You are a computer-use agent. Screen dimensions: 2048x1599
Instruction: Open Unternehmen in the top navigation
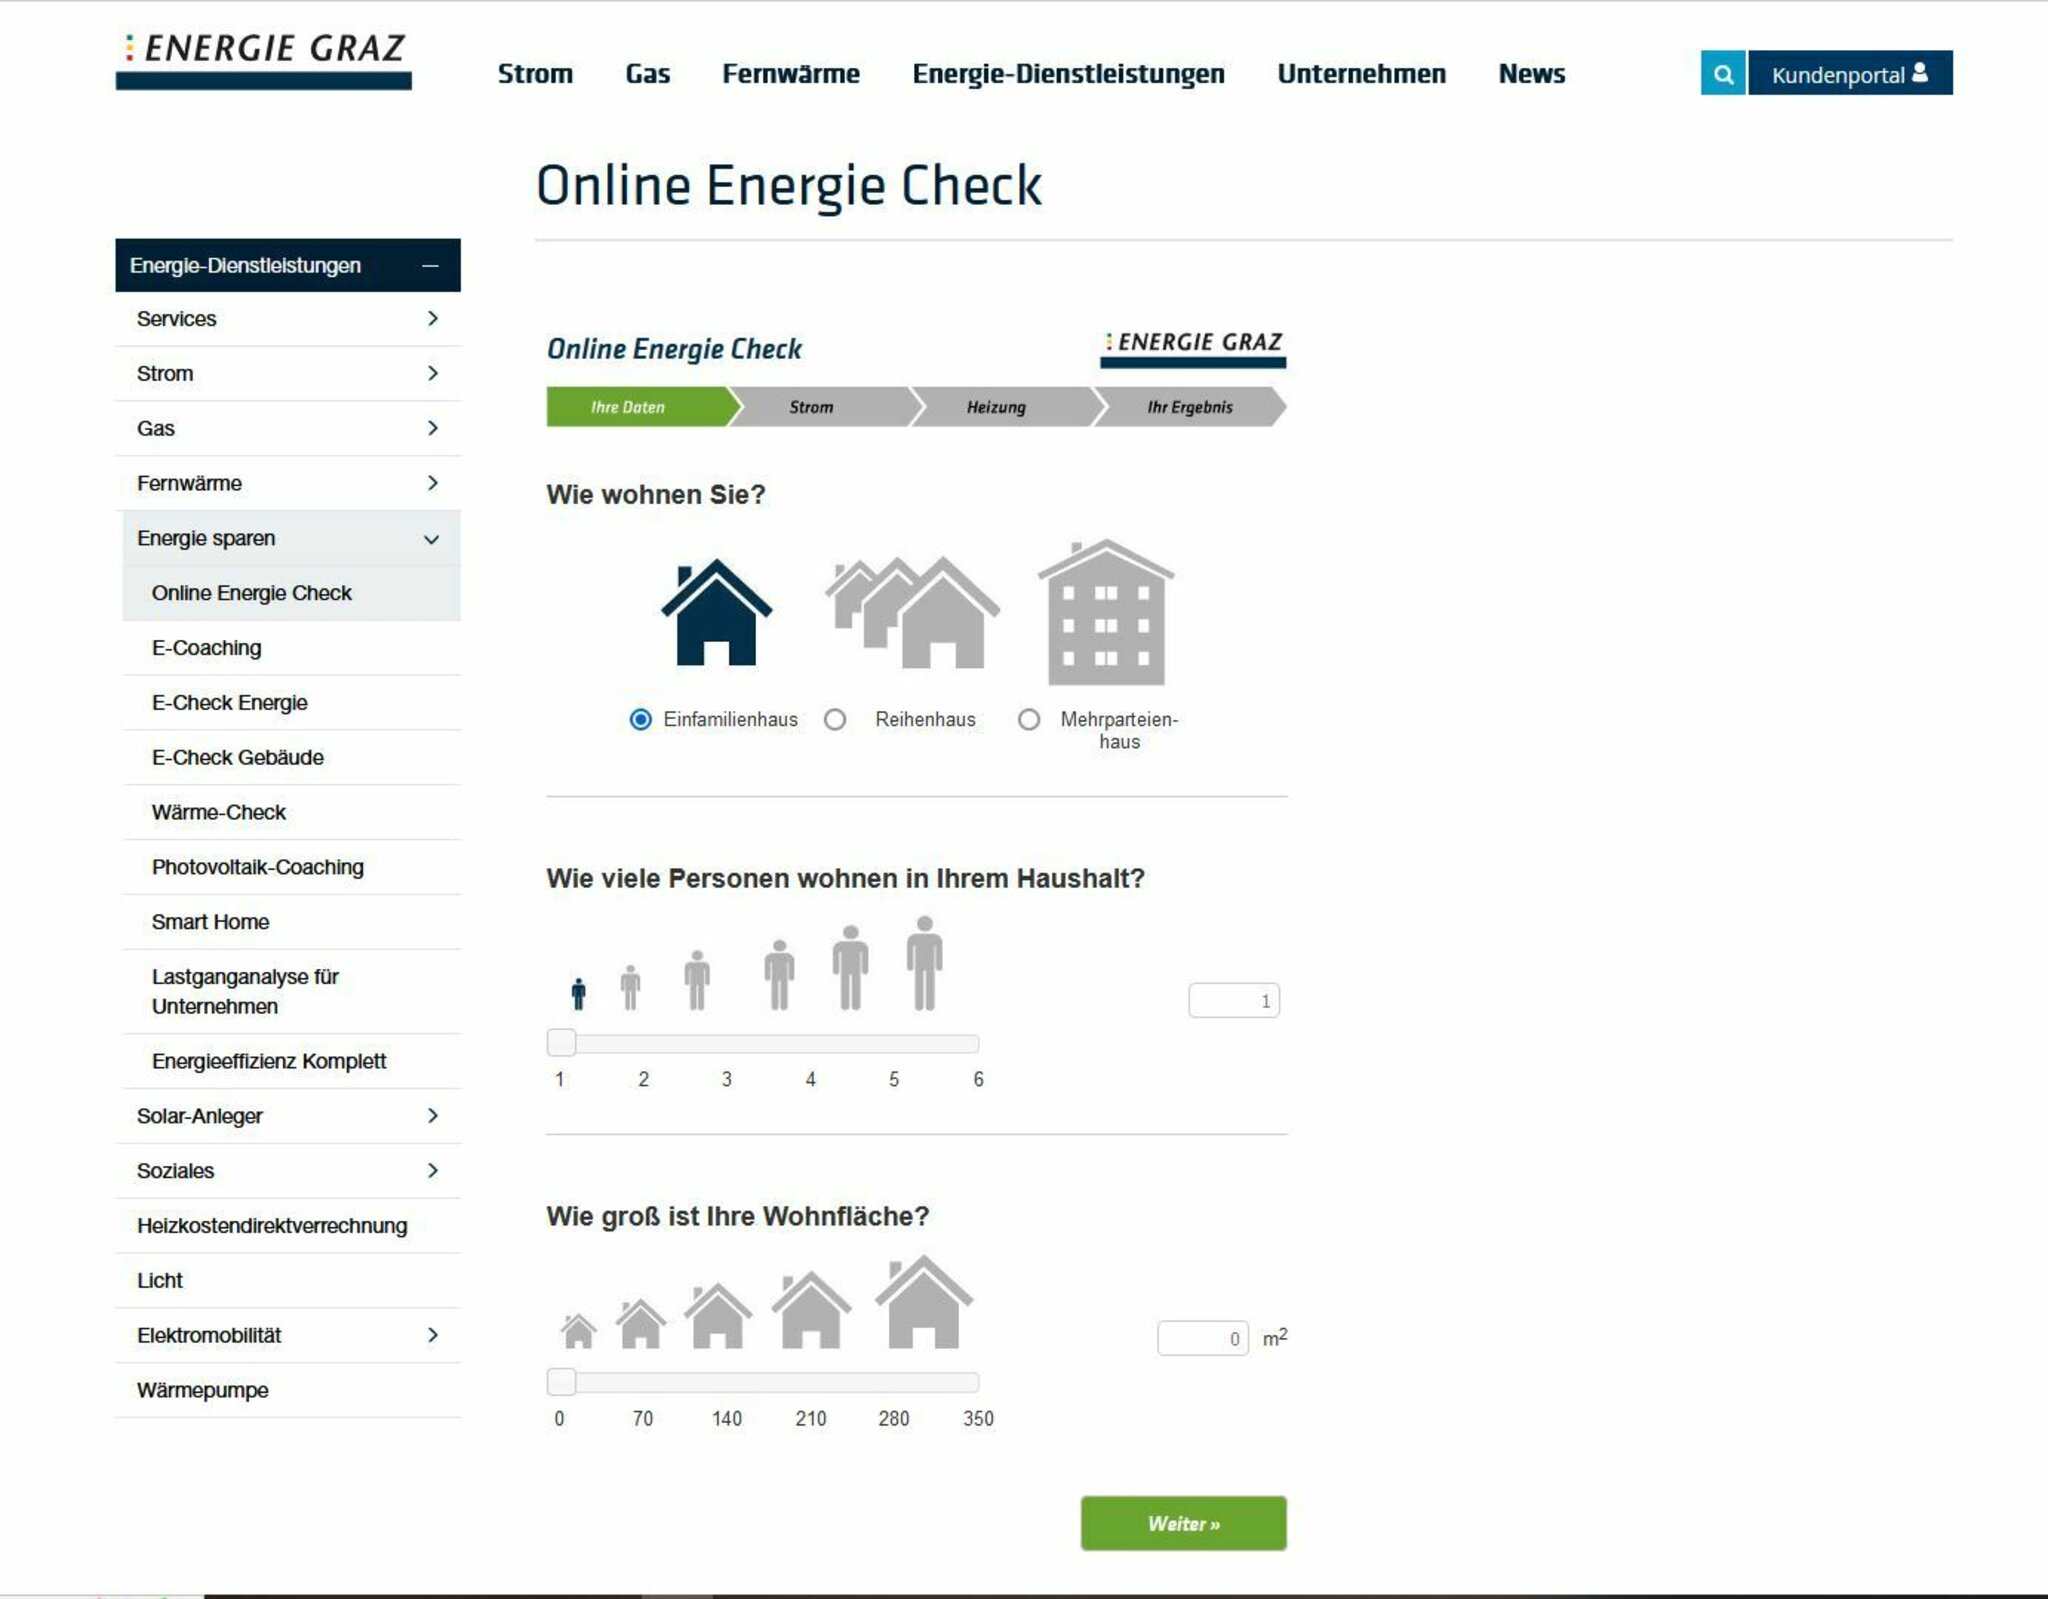pyautogui.click(x=1361, y=74)
